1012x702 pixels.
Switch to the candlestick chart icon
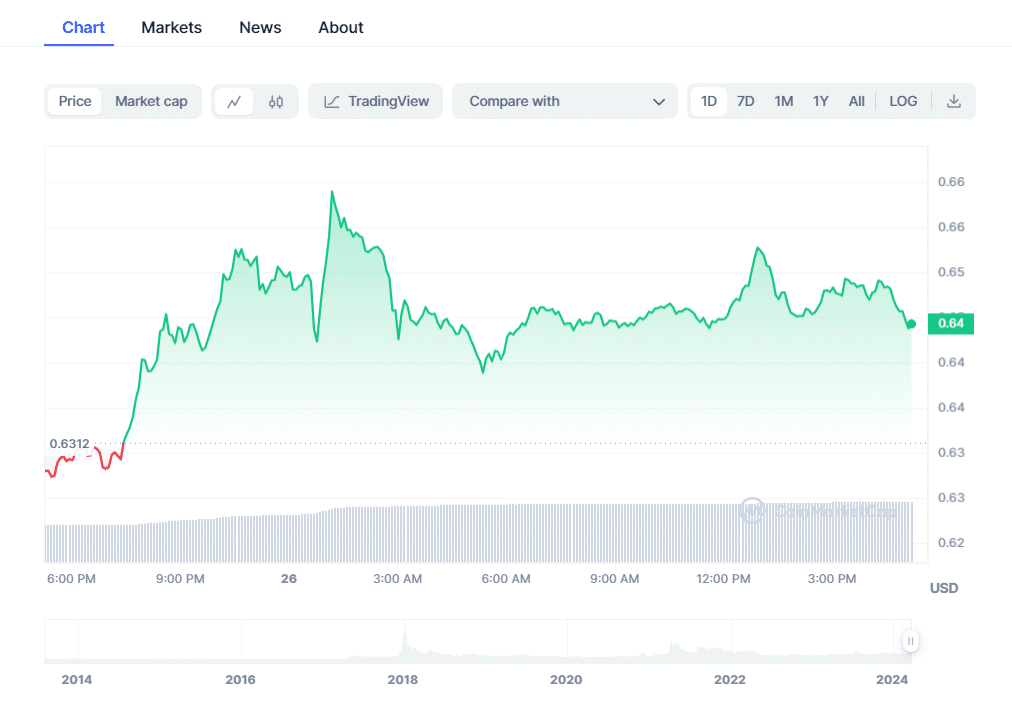pos(276,102)
